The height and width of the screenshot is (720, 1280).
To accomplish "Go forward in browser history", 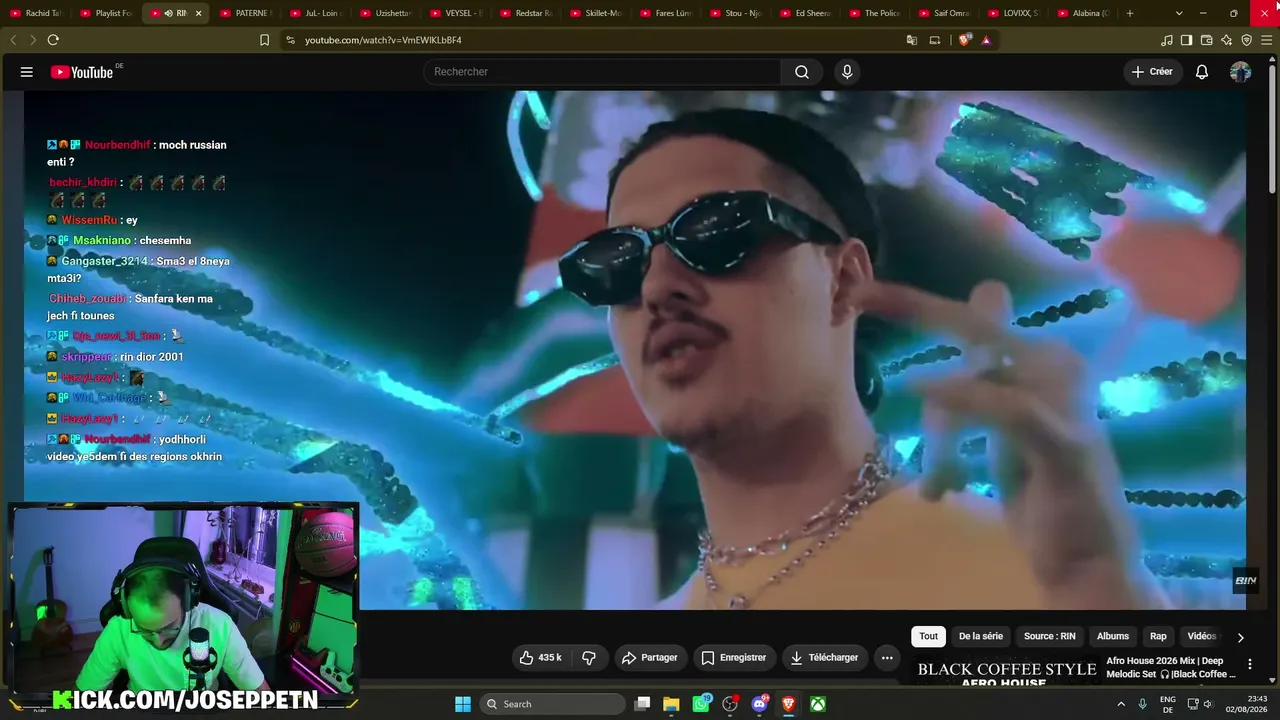I will click(32, 40).
